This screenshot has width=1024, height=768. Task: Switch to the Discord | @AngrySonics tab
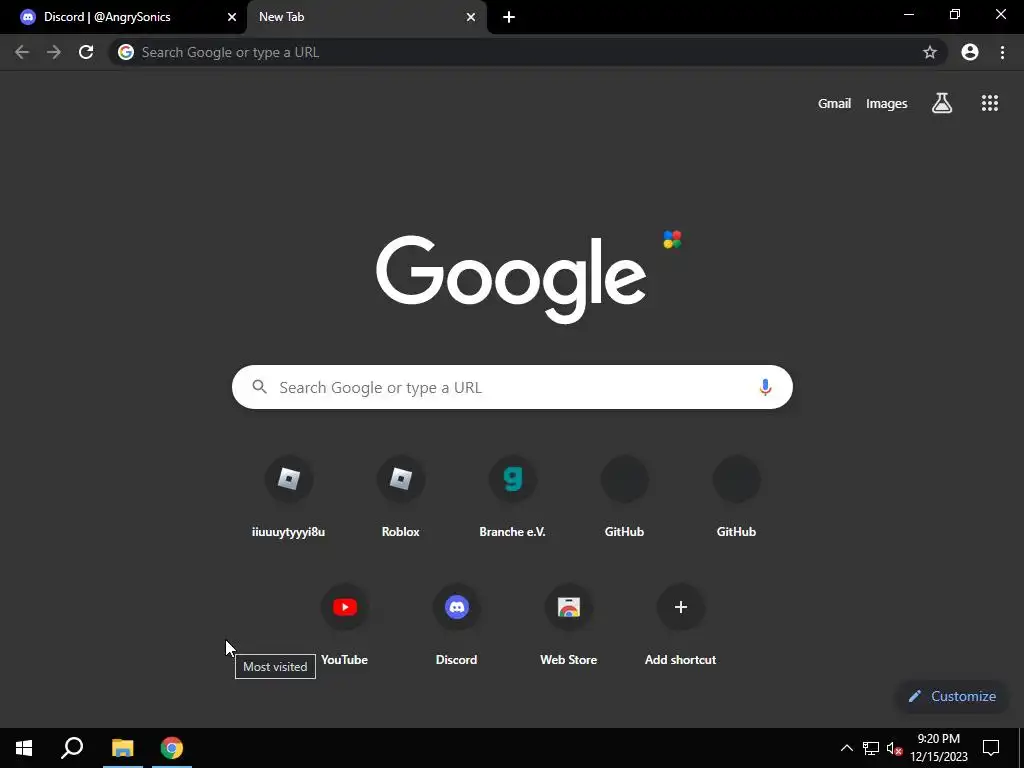[123, 17]
